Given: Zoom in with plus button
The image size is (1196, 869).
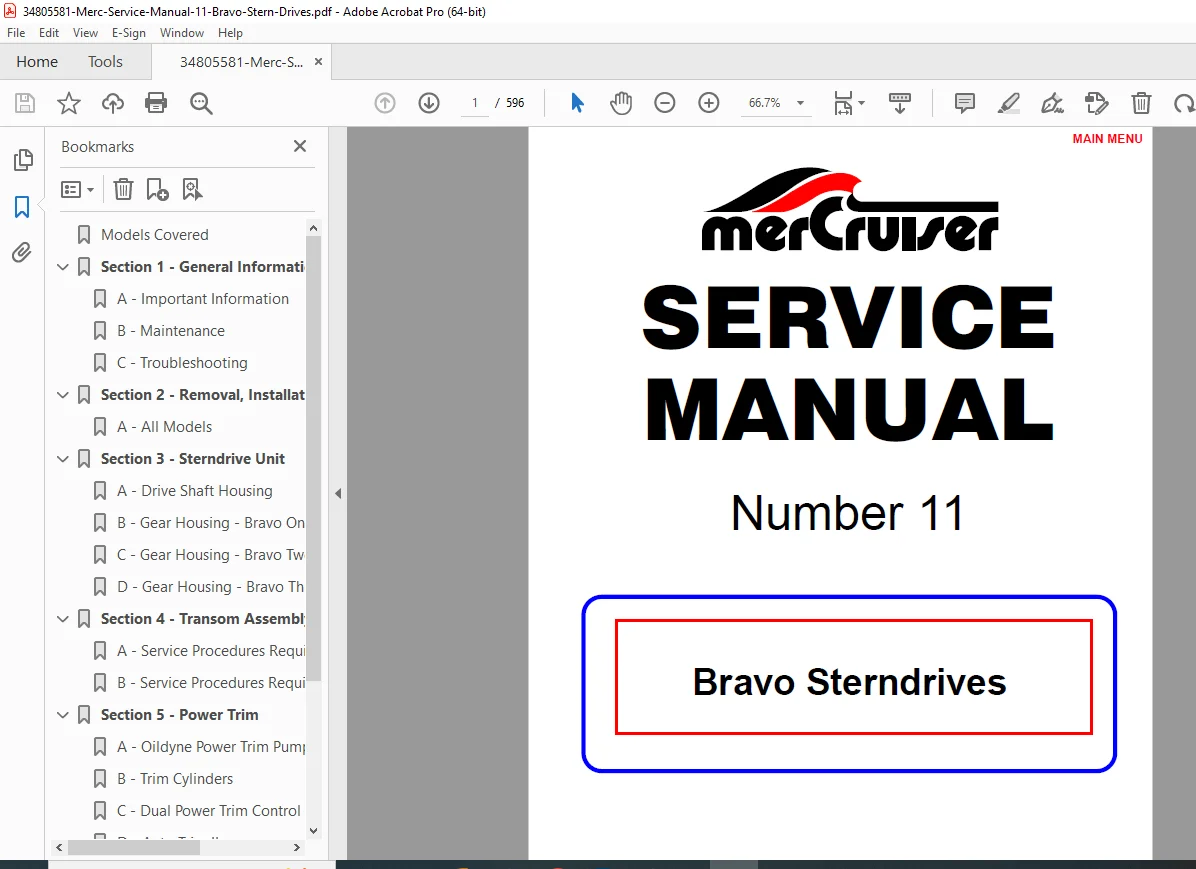Looking at the screenshot, I should point(709,103).
